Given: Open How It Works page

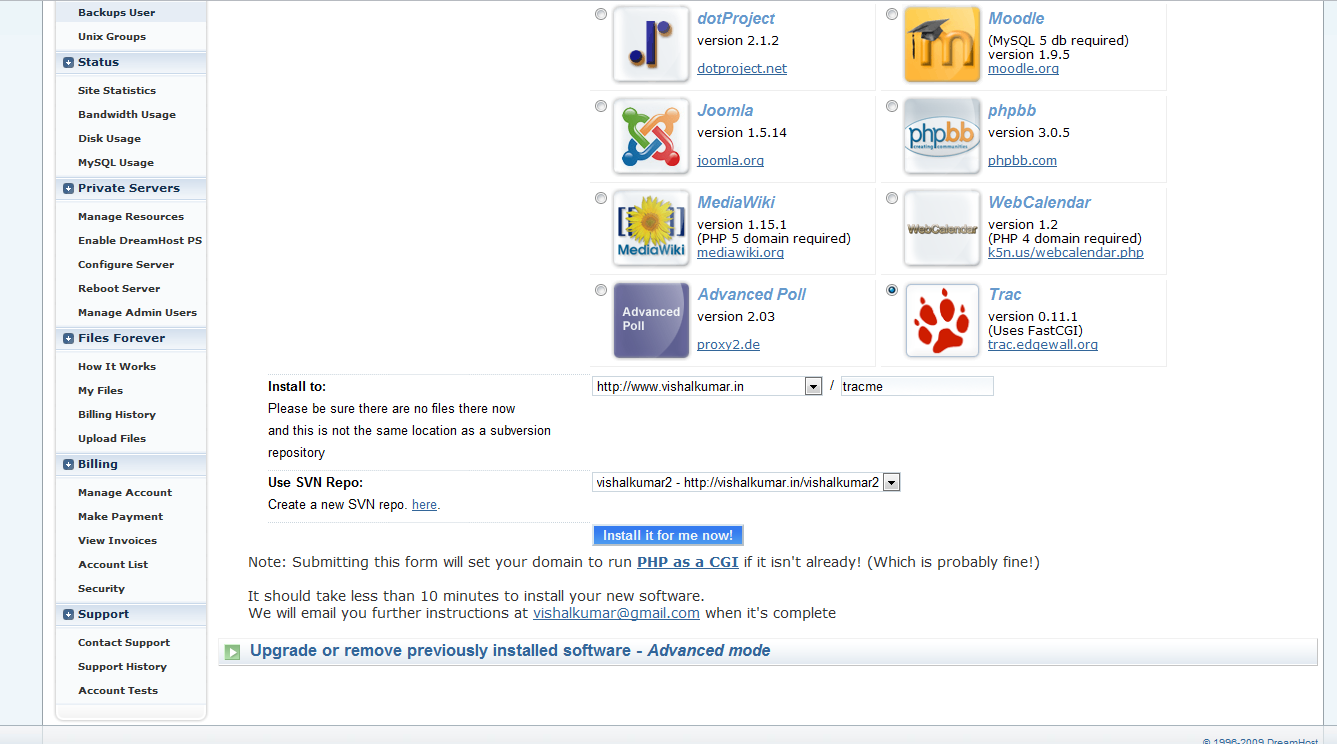Looking at the screenshot, I should pyautogui.click(x=117, y=367).
